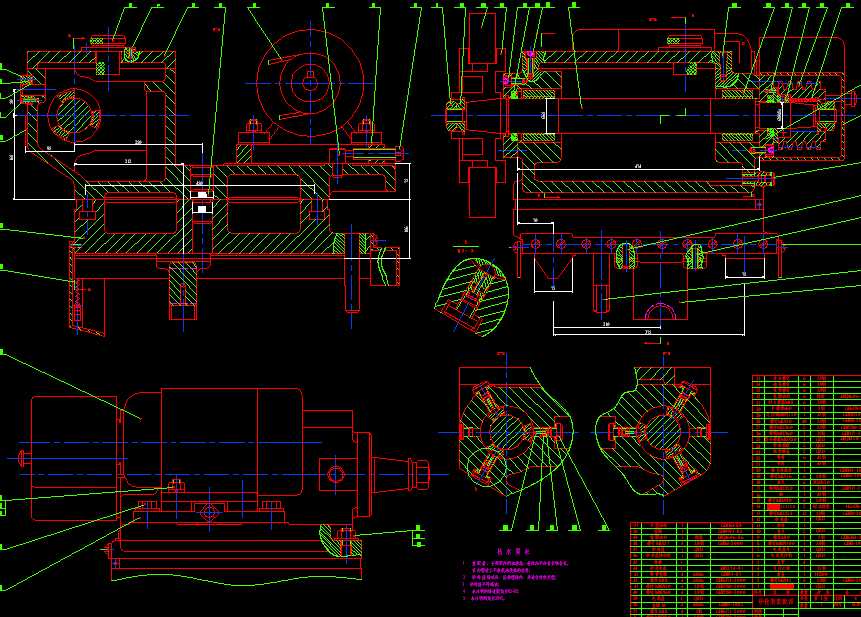Select the 454 dimension in spindle view
Screen dimensions: 861x617
tap(637, 165)
